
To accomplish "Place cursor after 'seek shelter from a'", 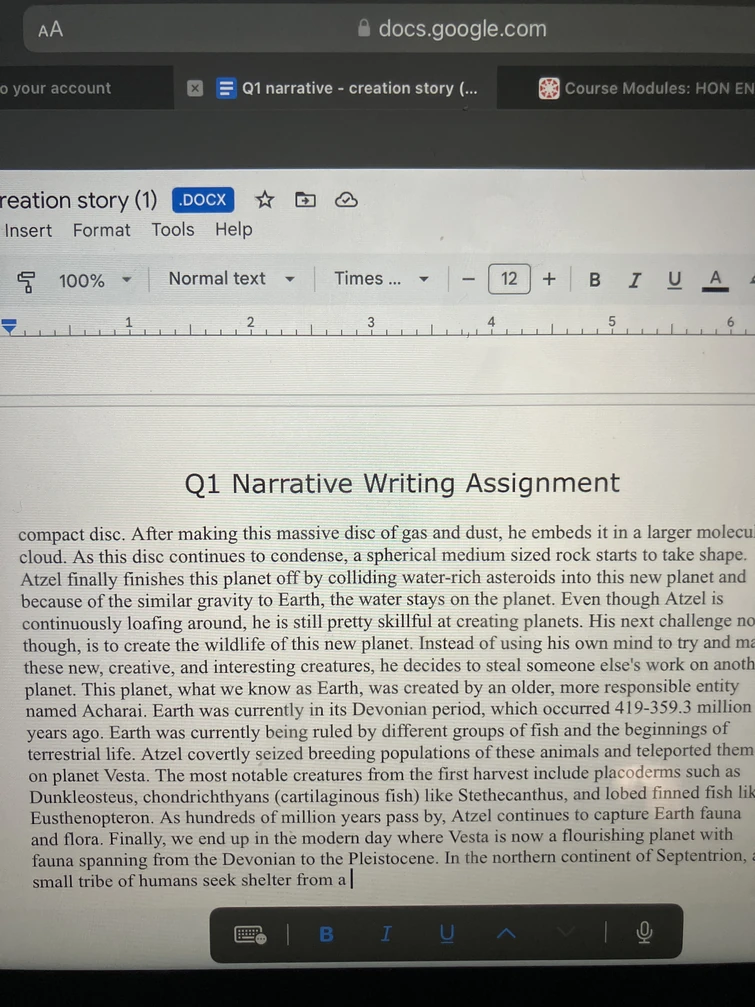I will (x=350, y=880).
